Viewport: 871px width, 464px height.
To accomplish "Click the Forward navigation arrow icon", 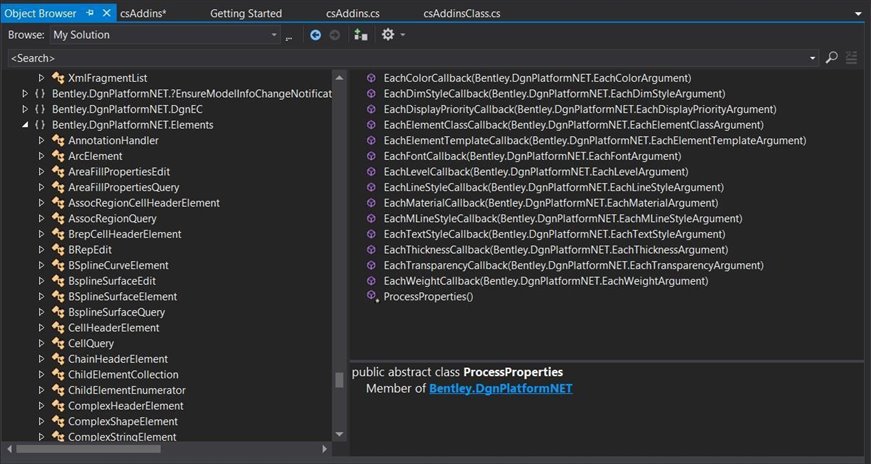I will point(334,35).
